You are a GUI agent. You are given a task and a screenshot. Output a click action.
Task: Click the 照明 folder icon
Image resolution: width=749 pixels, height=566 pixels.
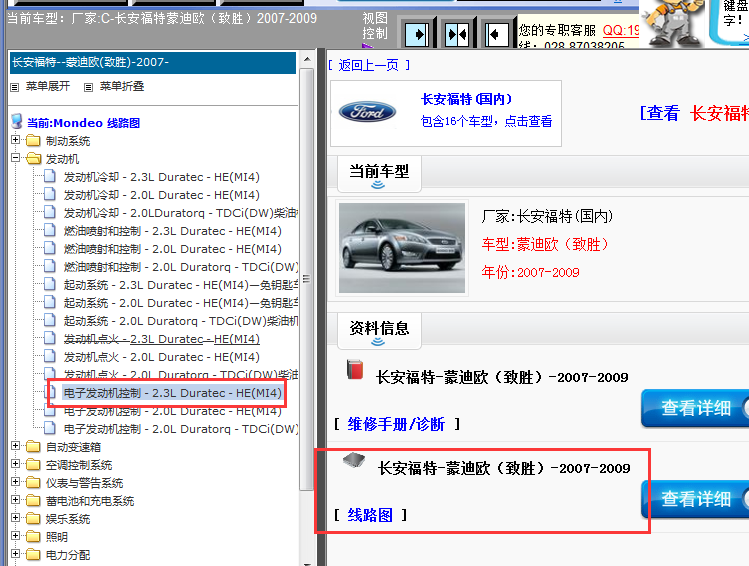pos(33,536)
